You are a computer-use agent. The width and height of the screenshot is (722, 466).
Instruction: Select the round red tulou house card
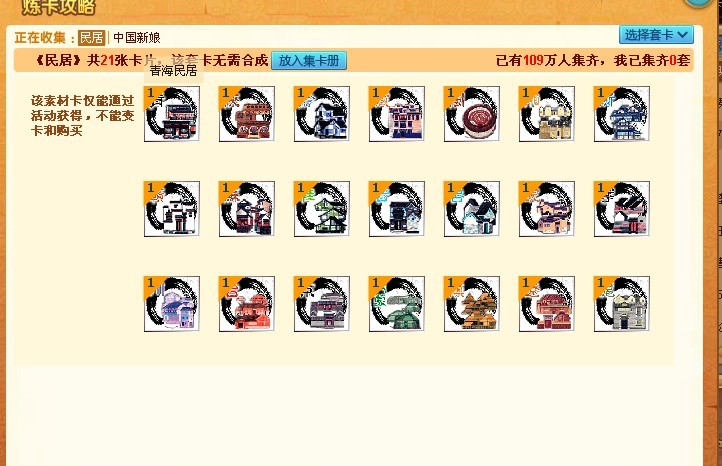pos(472,114)
